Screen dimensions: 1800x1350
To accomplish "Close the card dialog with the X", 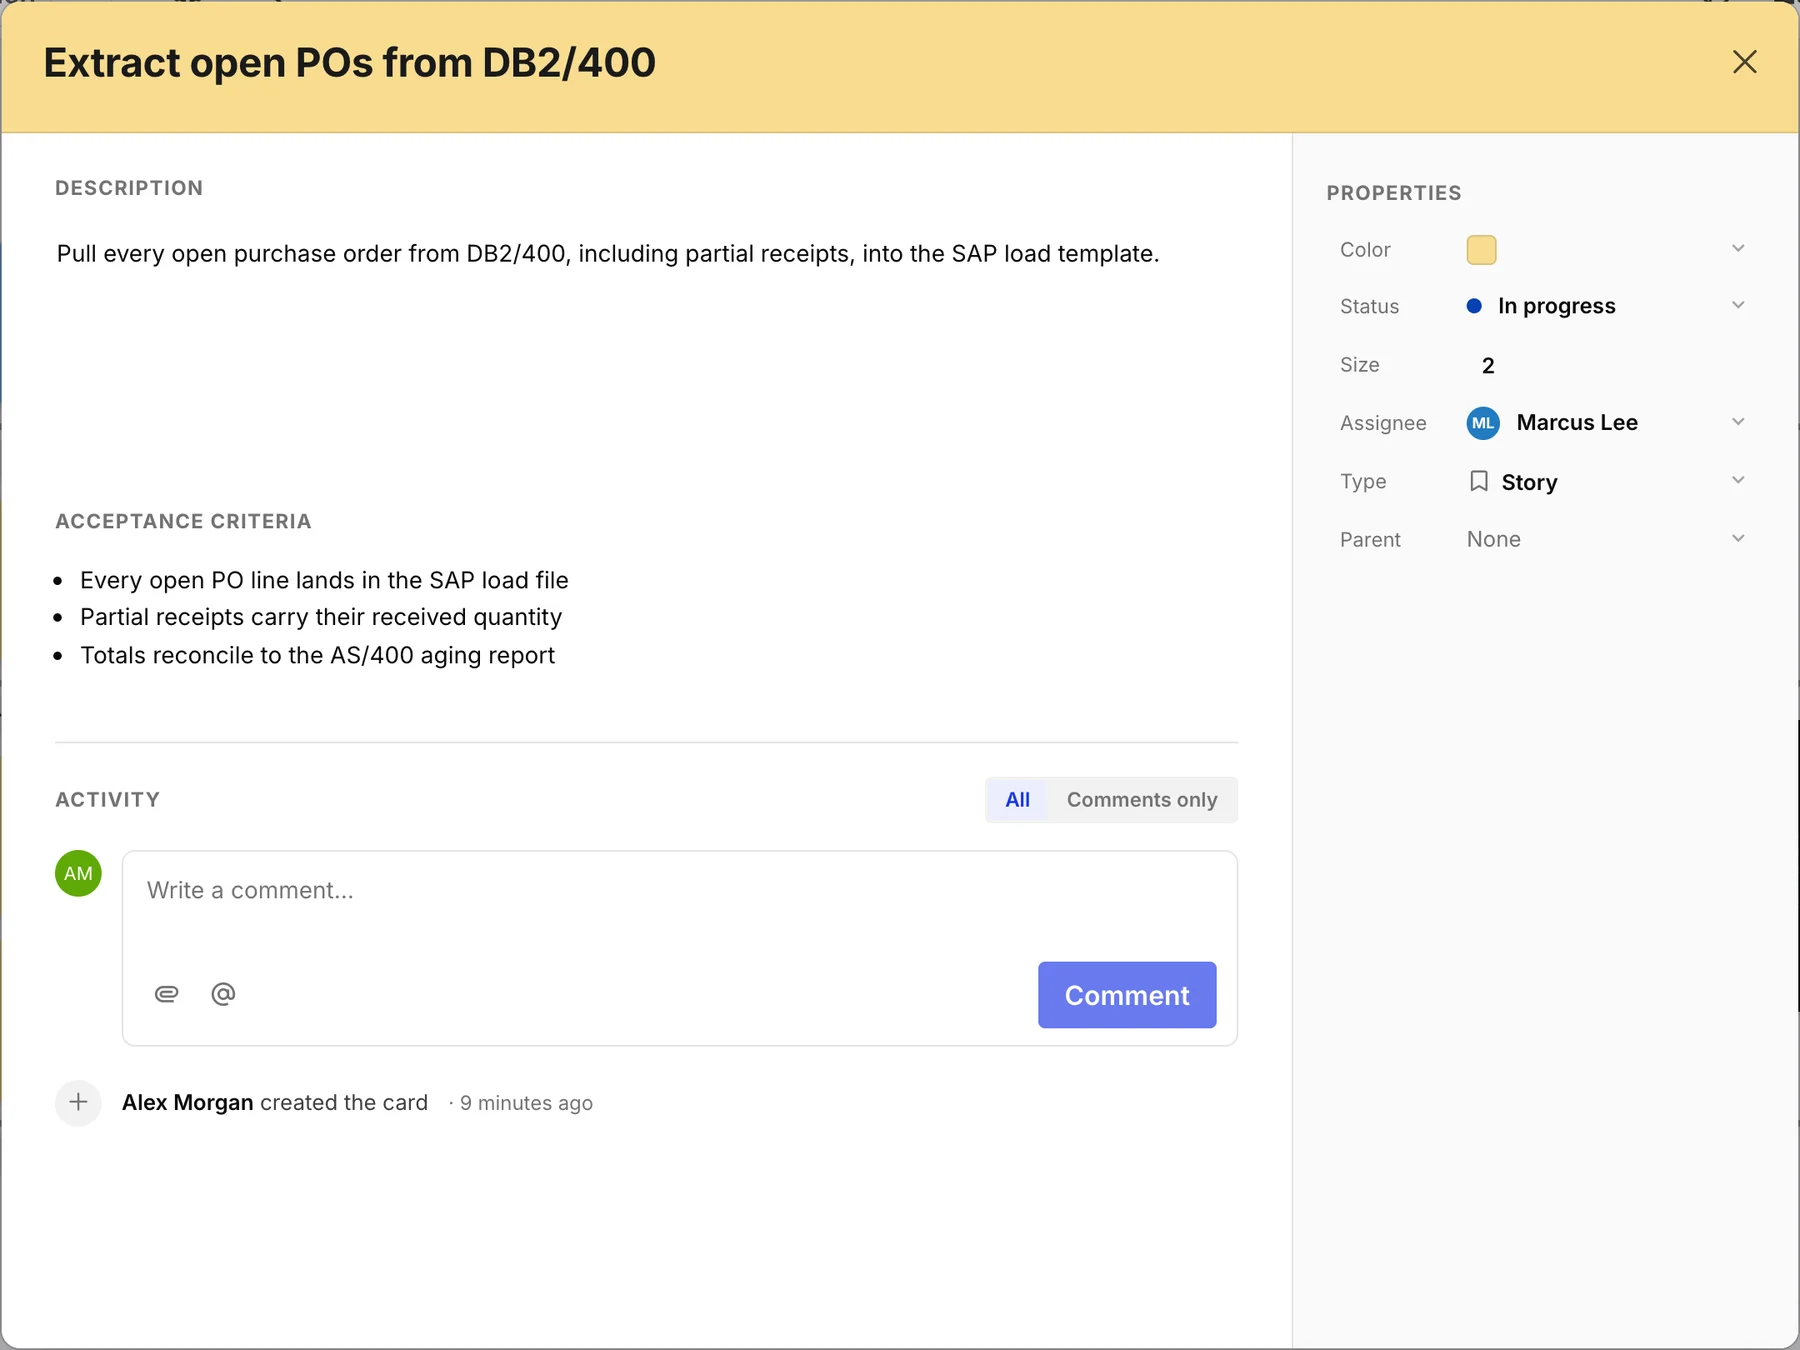I will pyautogui.click(x=1744, y=62).
